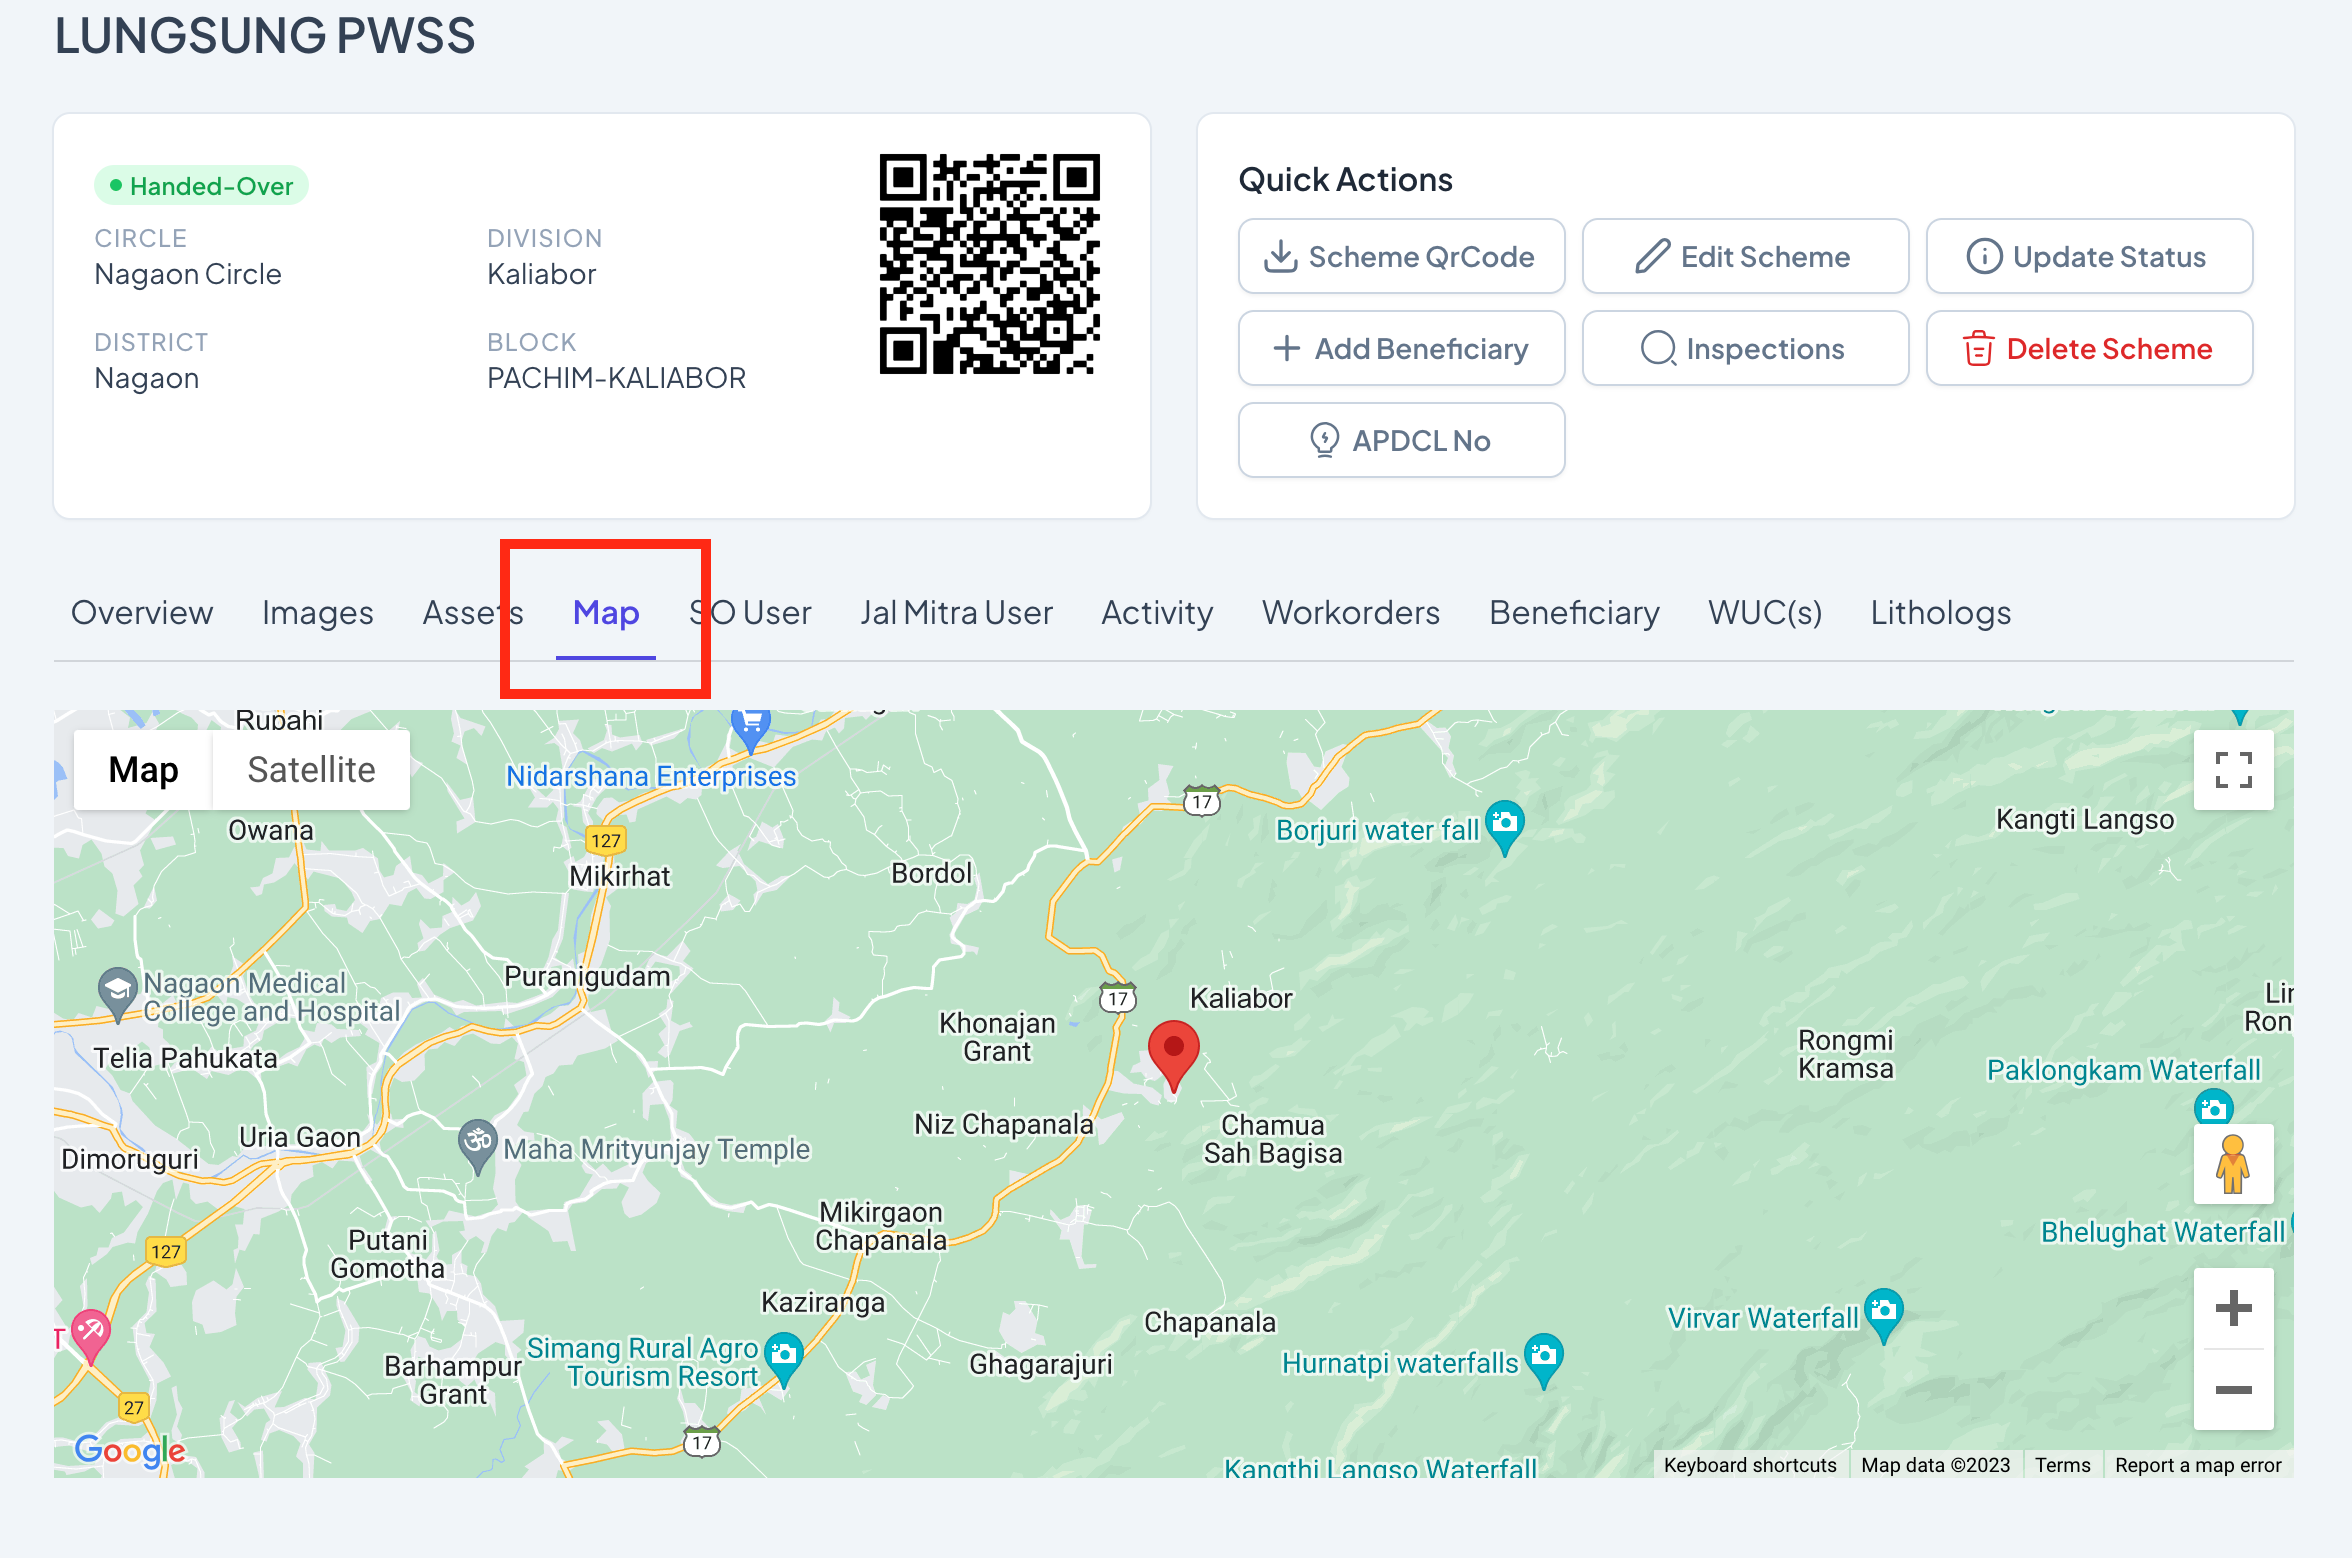Click the Hurnatpi waterfalls camera pin

[x=1545, y=1360]
